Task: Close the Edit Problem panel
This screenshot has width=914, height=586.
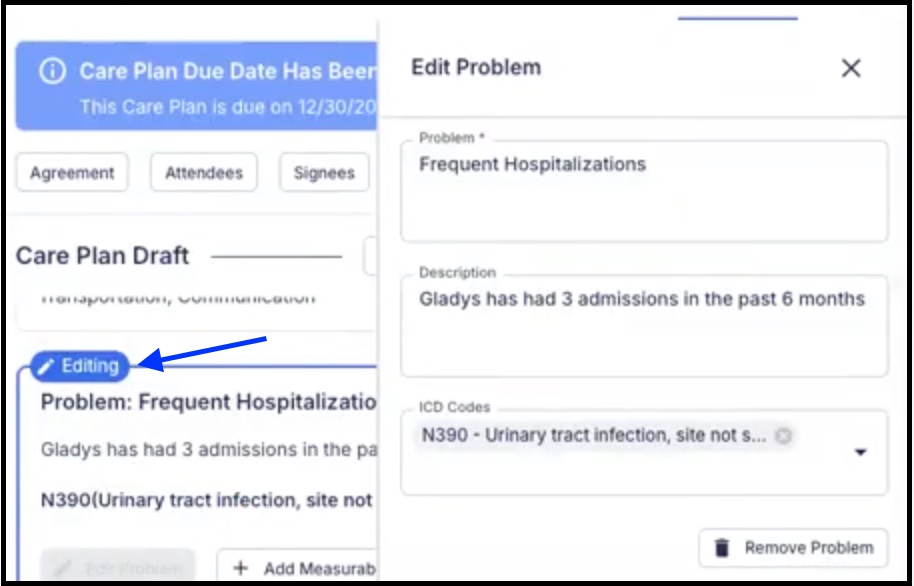Action: (x=851, y=68)
